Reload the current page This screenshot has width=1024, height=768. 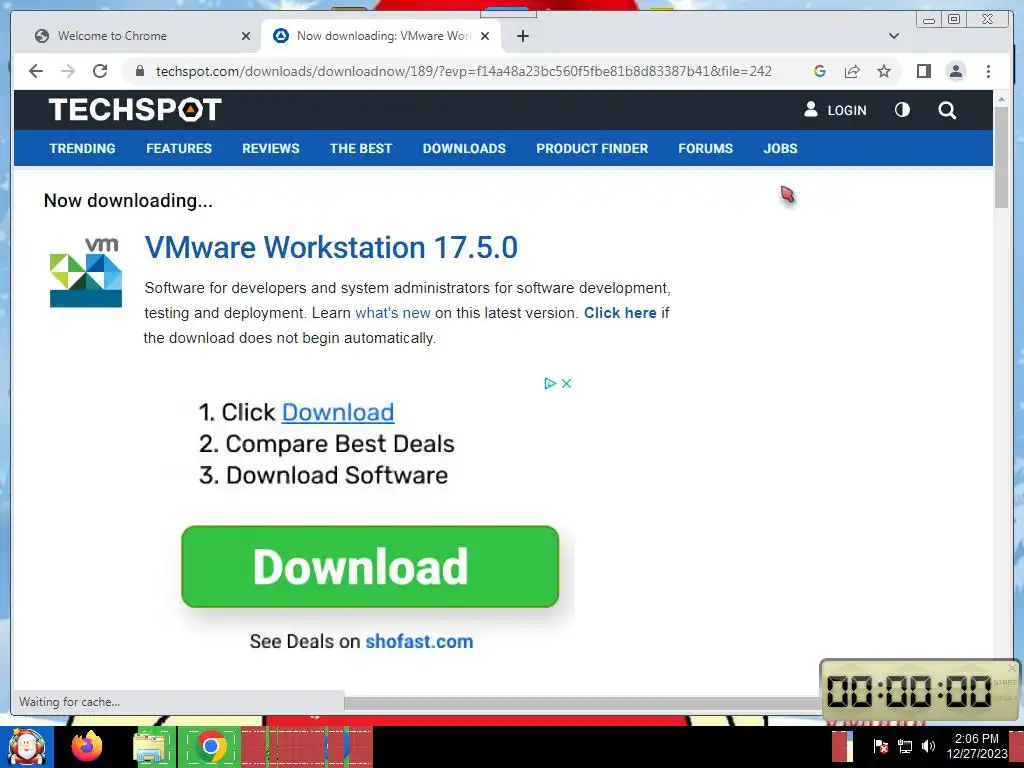click(x=100, y=71)
